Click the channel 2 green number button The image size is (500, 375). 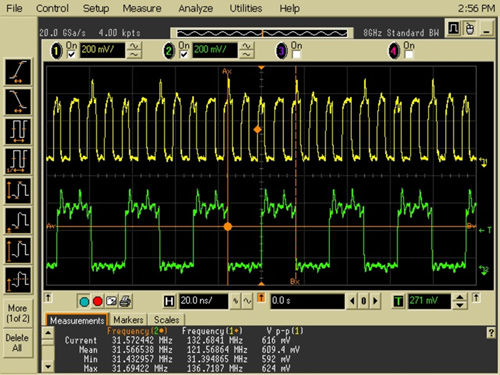(169, 51)
